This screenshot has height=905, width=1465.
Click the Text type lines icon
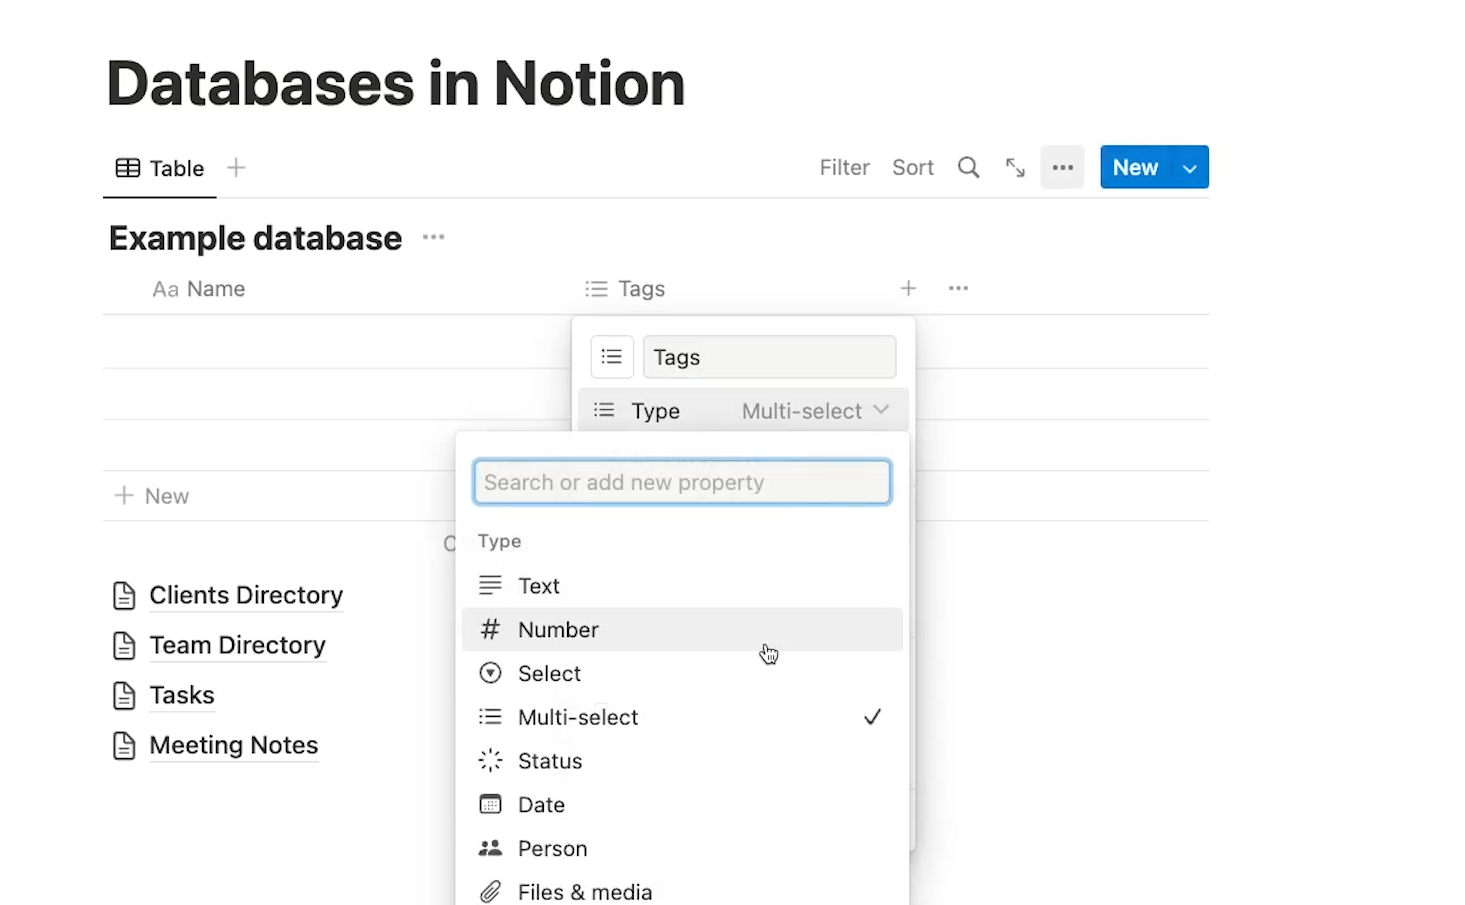(x=490, y=585)
